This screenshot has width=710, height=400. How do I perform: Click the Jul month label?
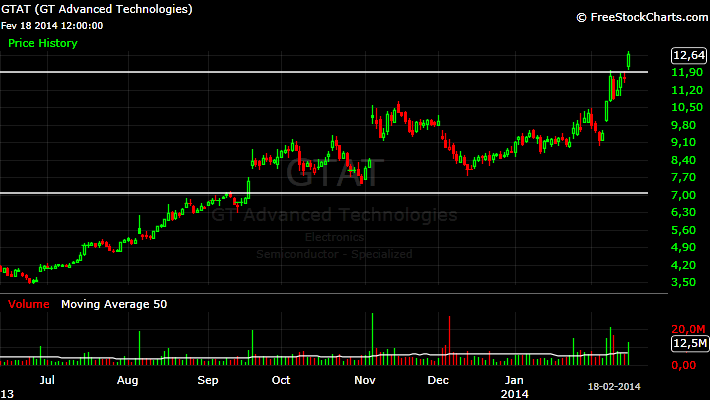click(47, 380)
